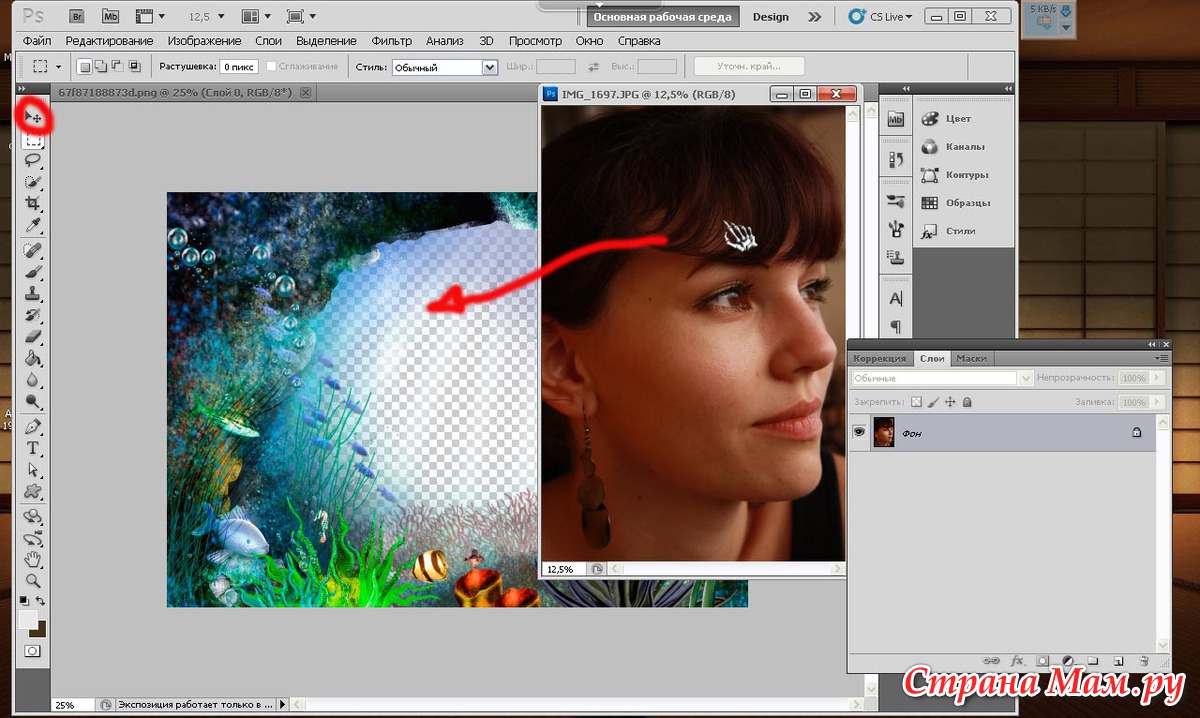
Task: Create a new layer
Action: tap(1118, 661)
